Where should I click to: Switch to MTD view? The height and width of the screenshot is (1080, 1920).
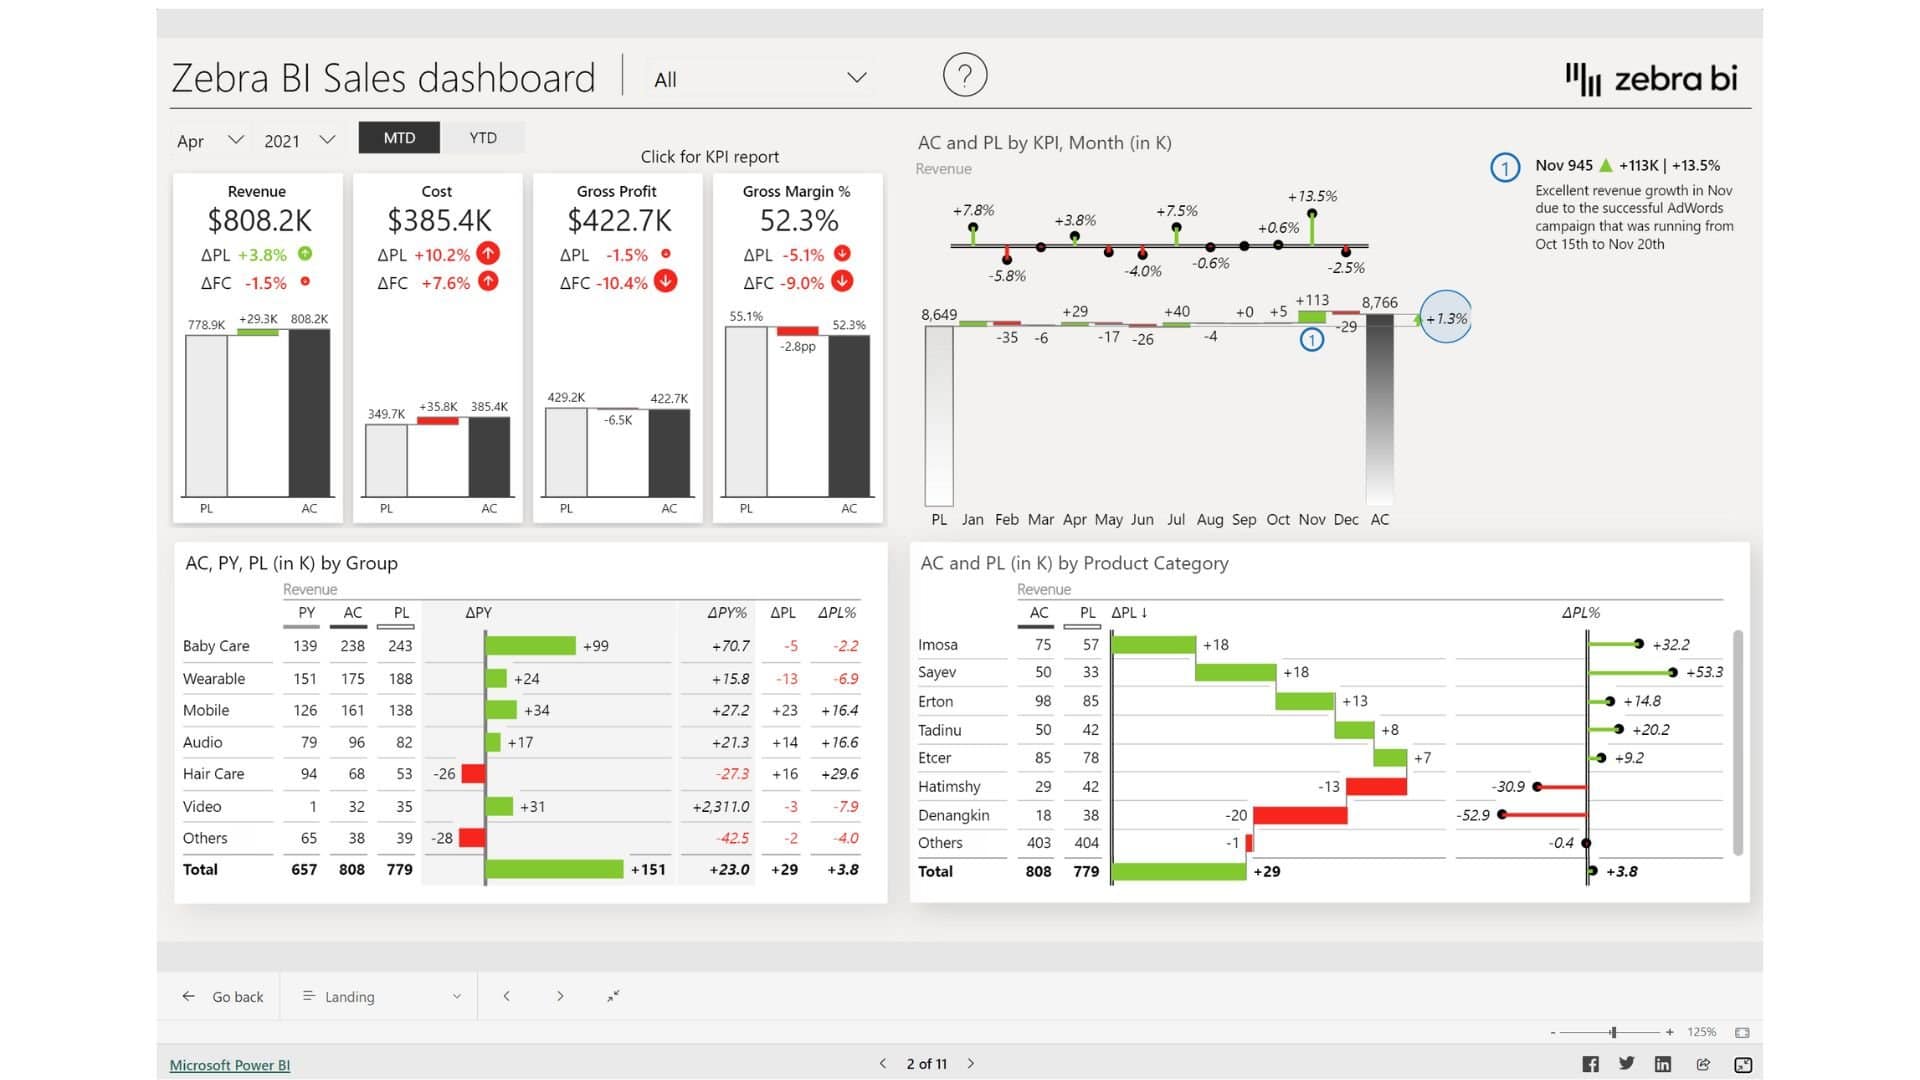click(x=399, y=138)
